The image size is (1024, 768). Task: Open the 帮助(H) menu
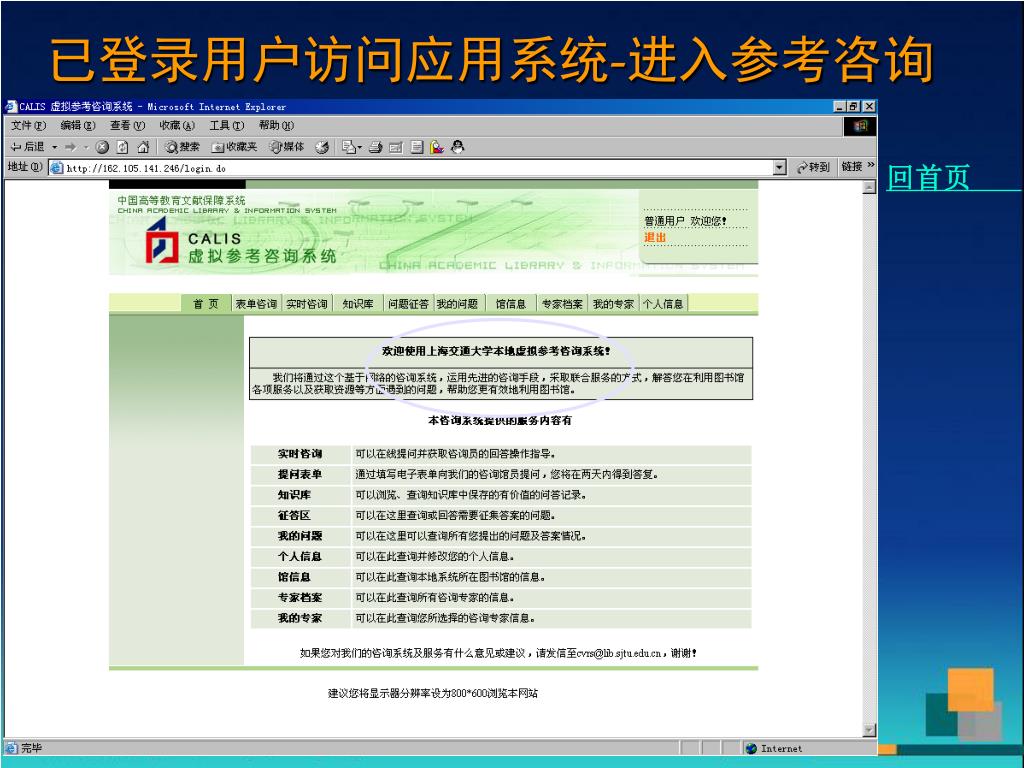[276, 125]
